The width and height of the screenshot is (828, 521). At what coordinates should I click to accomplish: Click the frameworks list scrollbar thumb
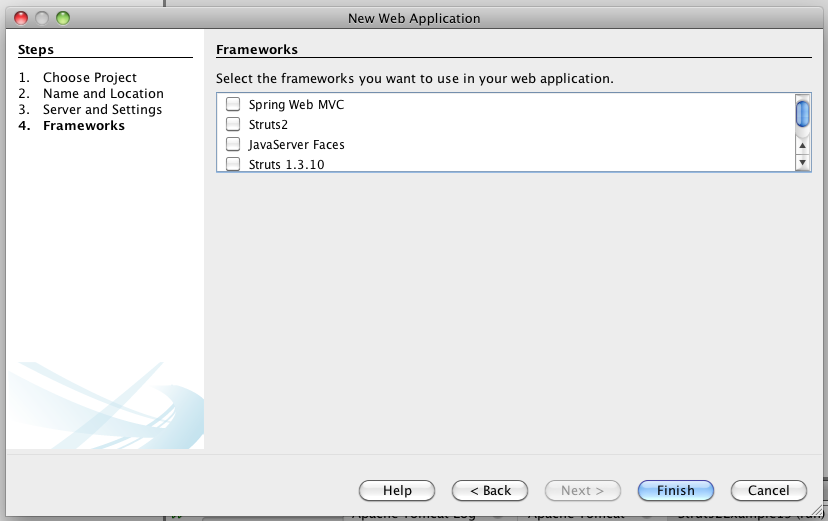coord(803,113)
